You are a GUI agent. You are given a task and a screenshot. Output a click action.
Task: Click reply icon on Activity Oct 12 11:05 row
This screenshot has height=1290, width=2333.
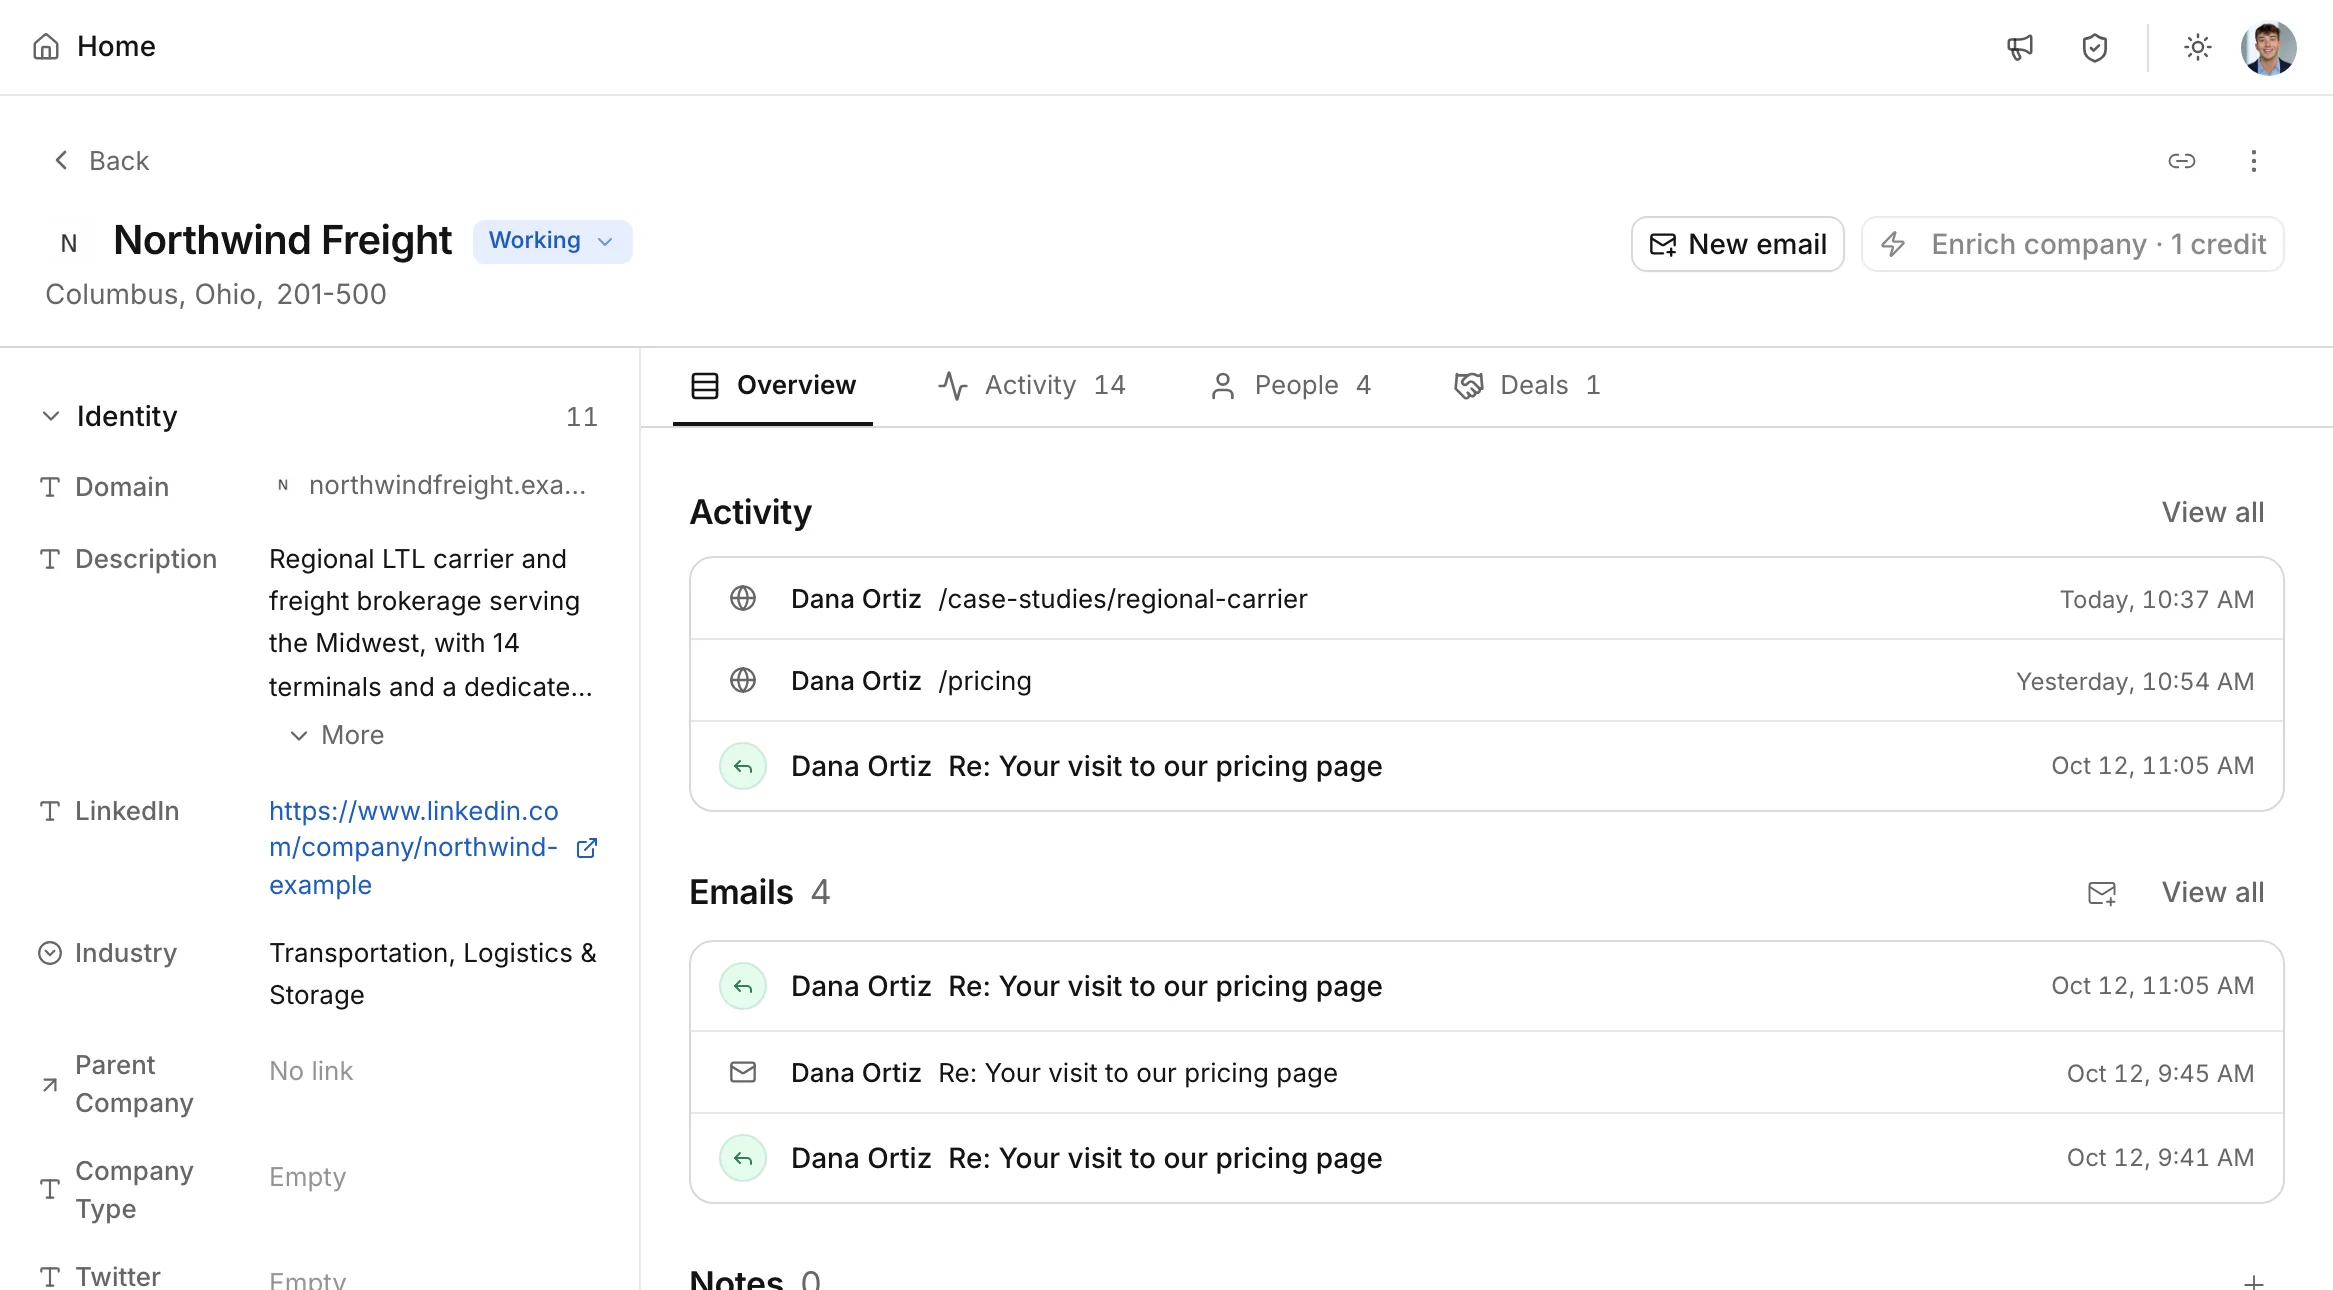743,766
